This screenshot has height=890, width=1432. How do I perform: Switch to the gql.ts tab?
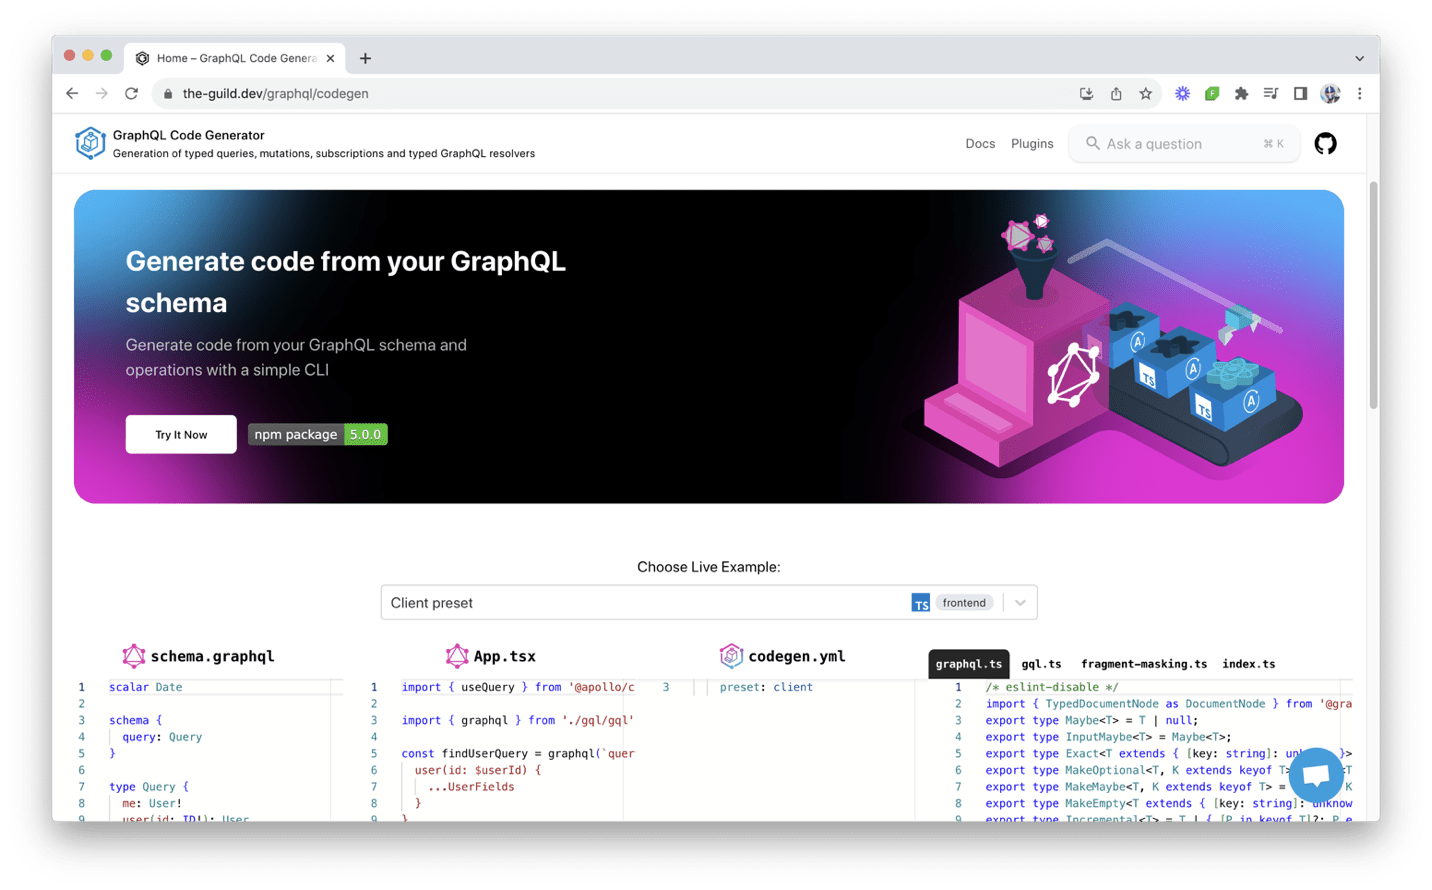[x=1041, y=664]
